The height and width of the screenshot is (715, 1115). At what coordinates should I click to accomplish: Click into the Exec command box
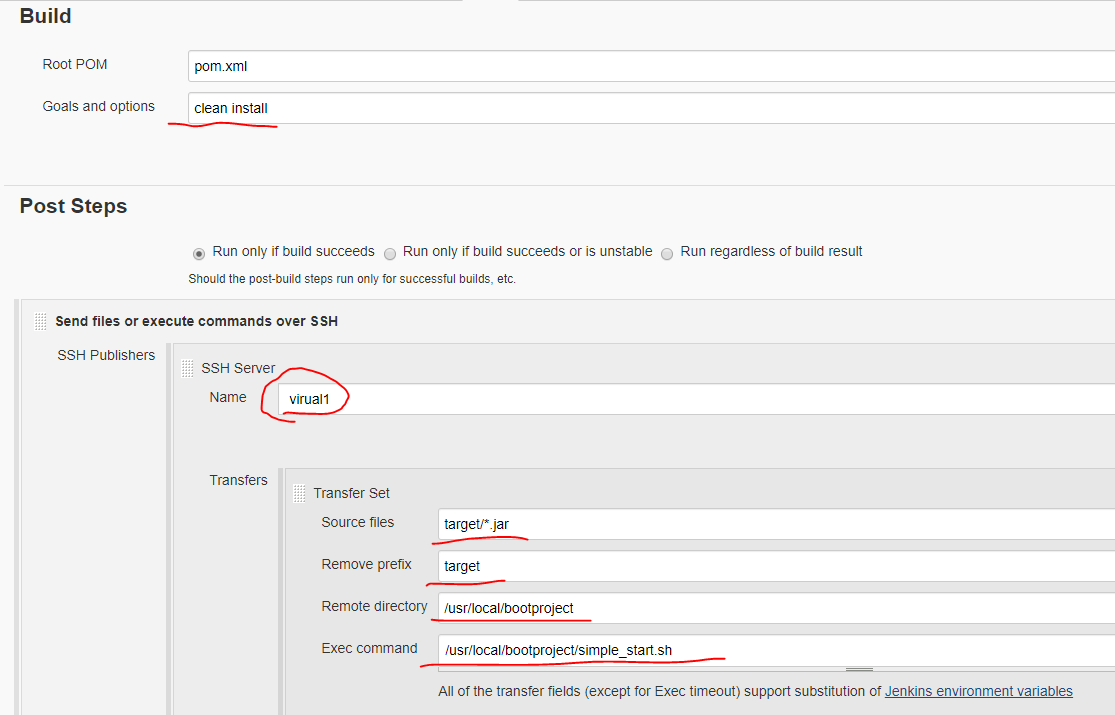pyautogui.click(x=775, y=650)
